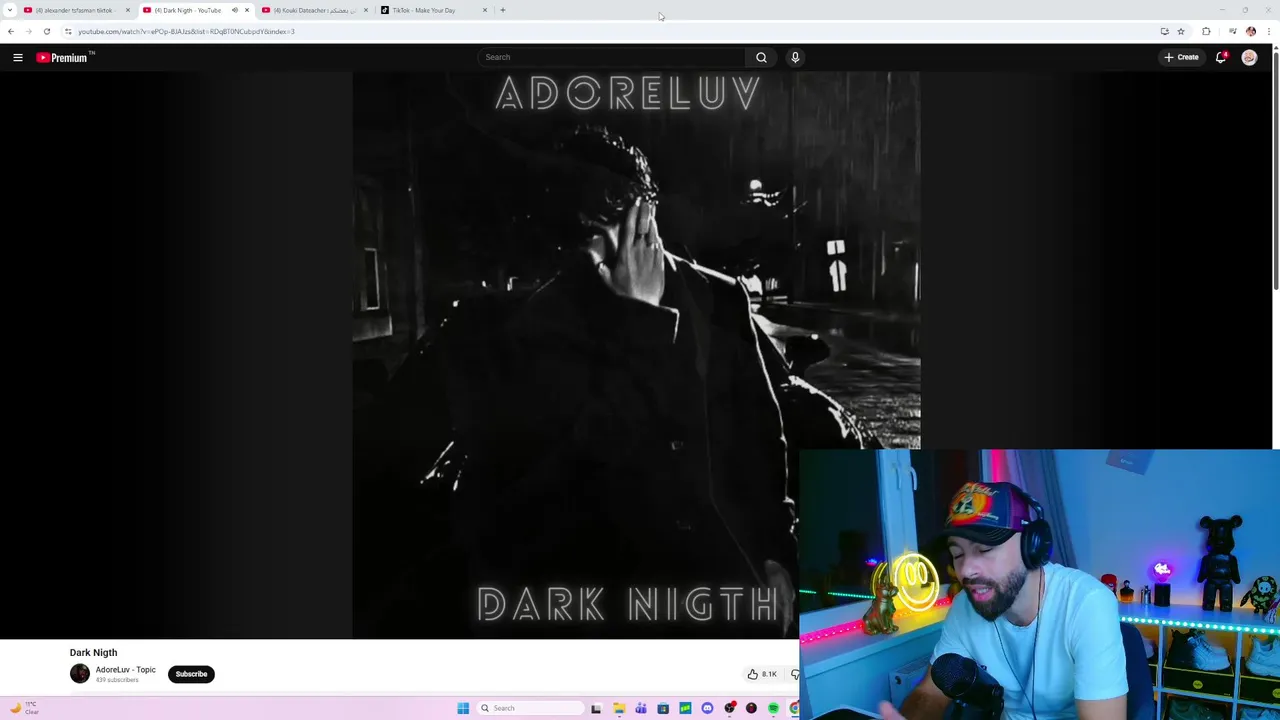Screen dimensions: 1280x720
Task: Open Windows Start menu
Action: coord(463,708)
